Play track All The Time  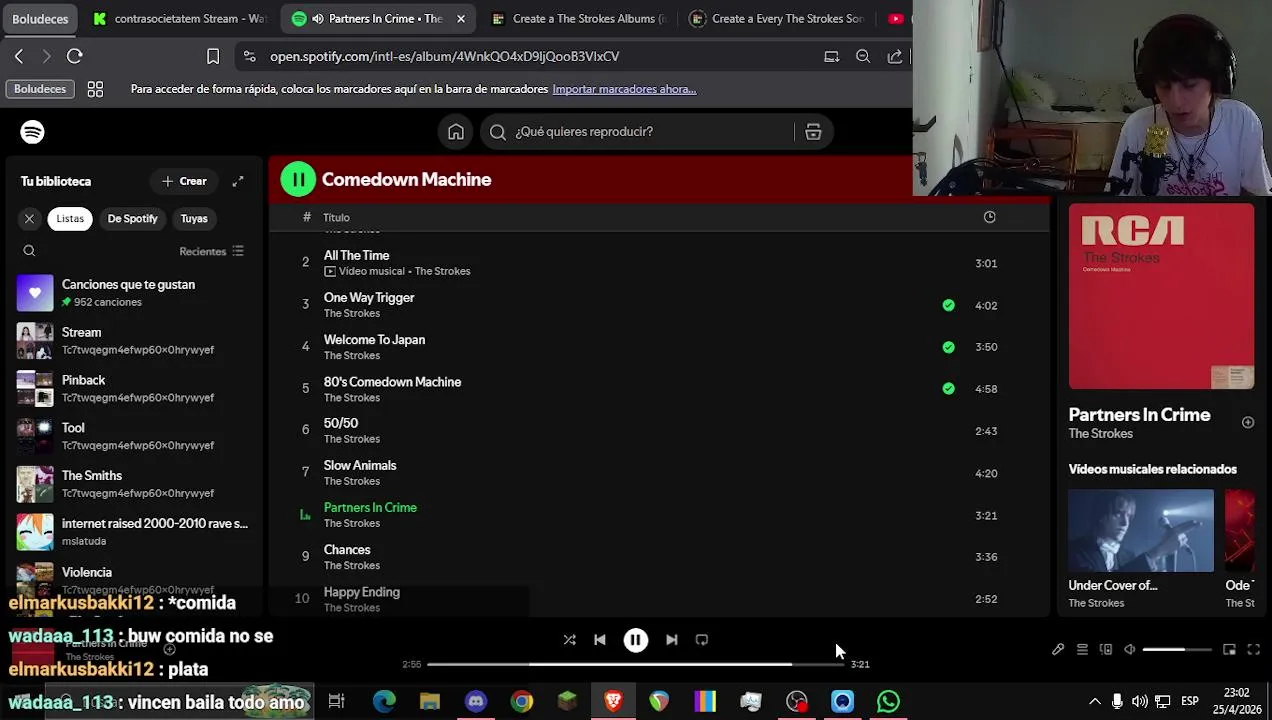click(x=658, y=263)
